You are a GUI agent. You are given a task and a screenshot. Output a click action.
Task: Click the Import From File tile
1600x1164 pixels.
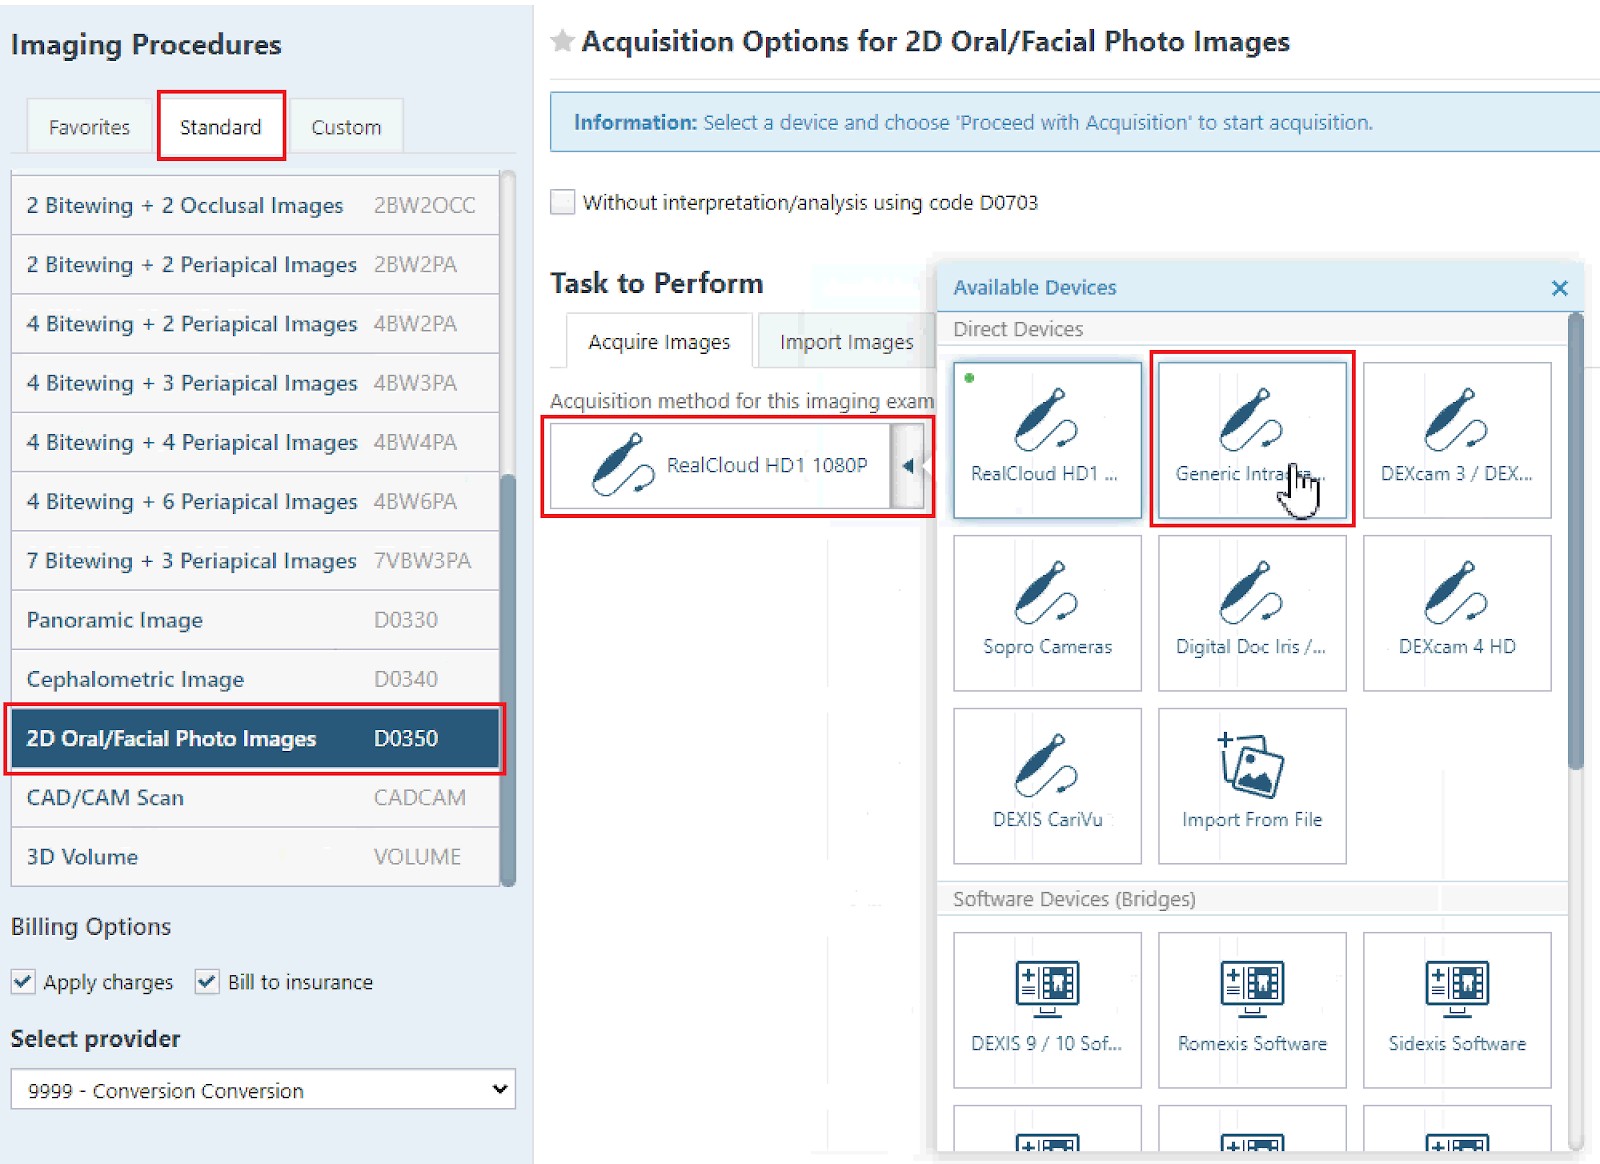1252,786
